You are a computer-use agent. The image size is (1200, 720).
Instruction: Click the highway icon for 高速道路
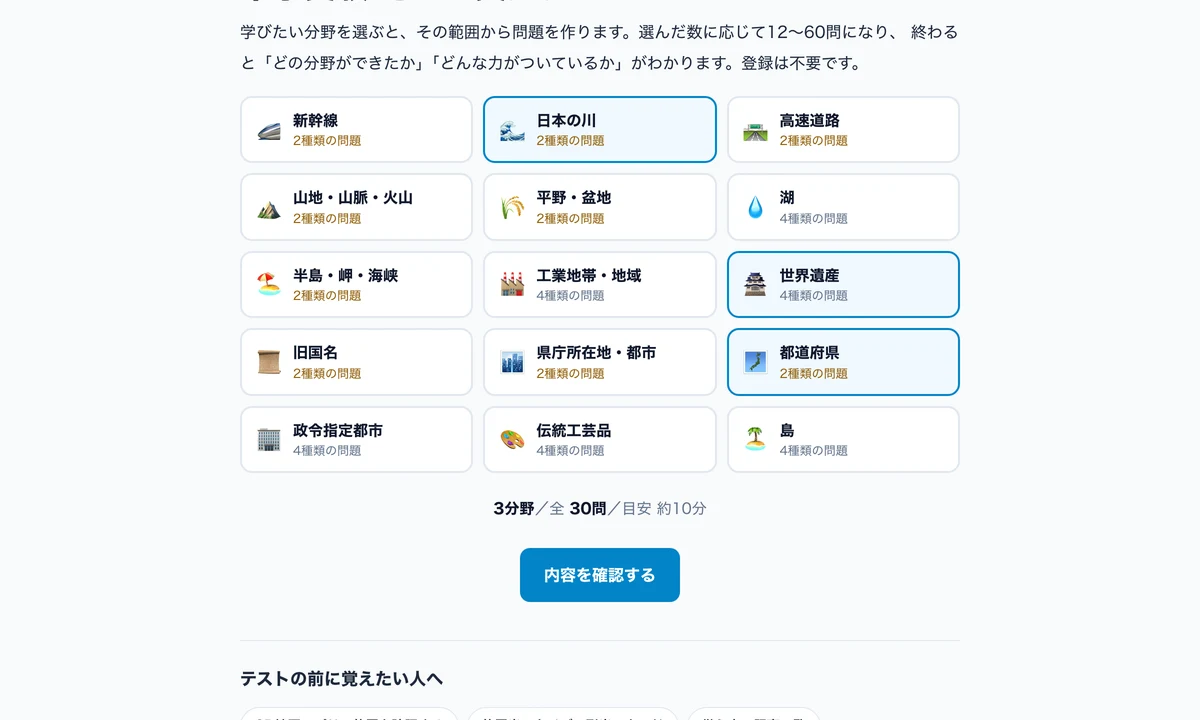(755, 130)
